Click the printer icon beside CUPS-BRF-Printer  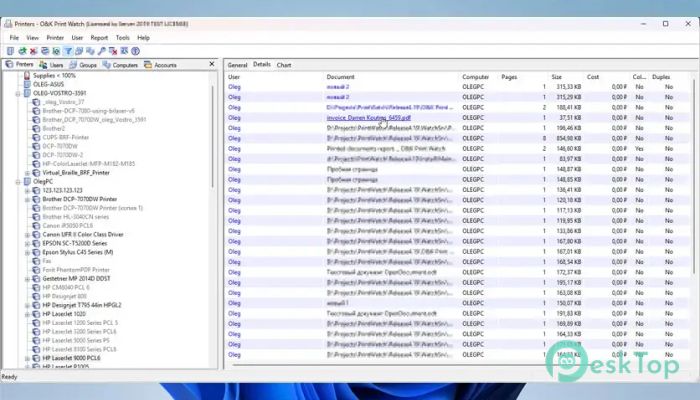(36, 137)
